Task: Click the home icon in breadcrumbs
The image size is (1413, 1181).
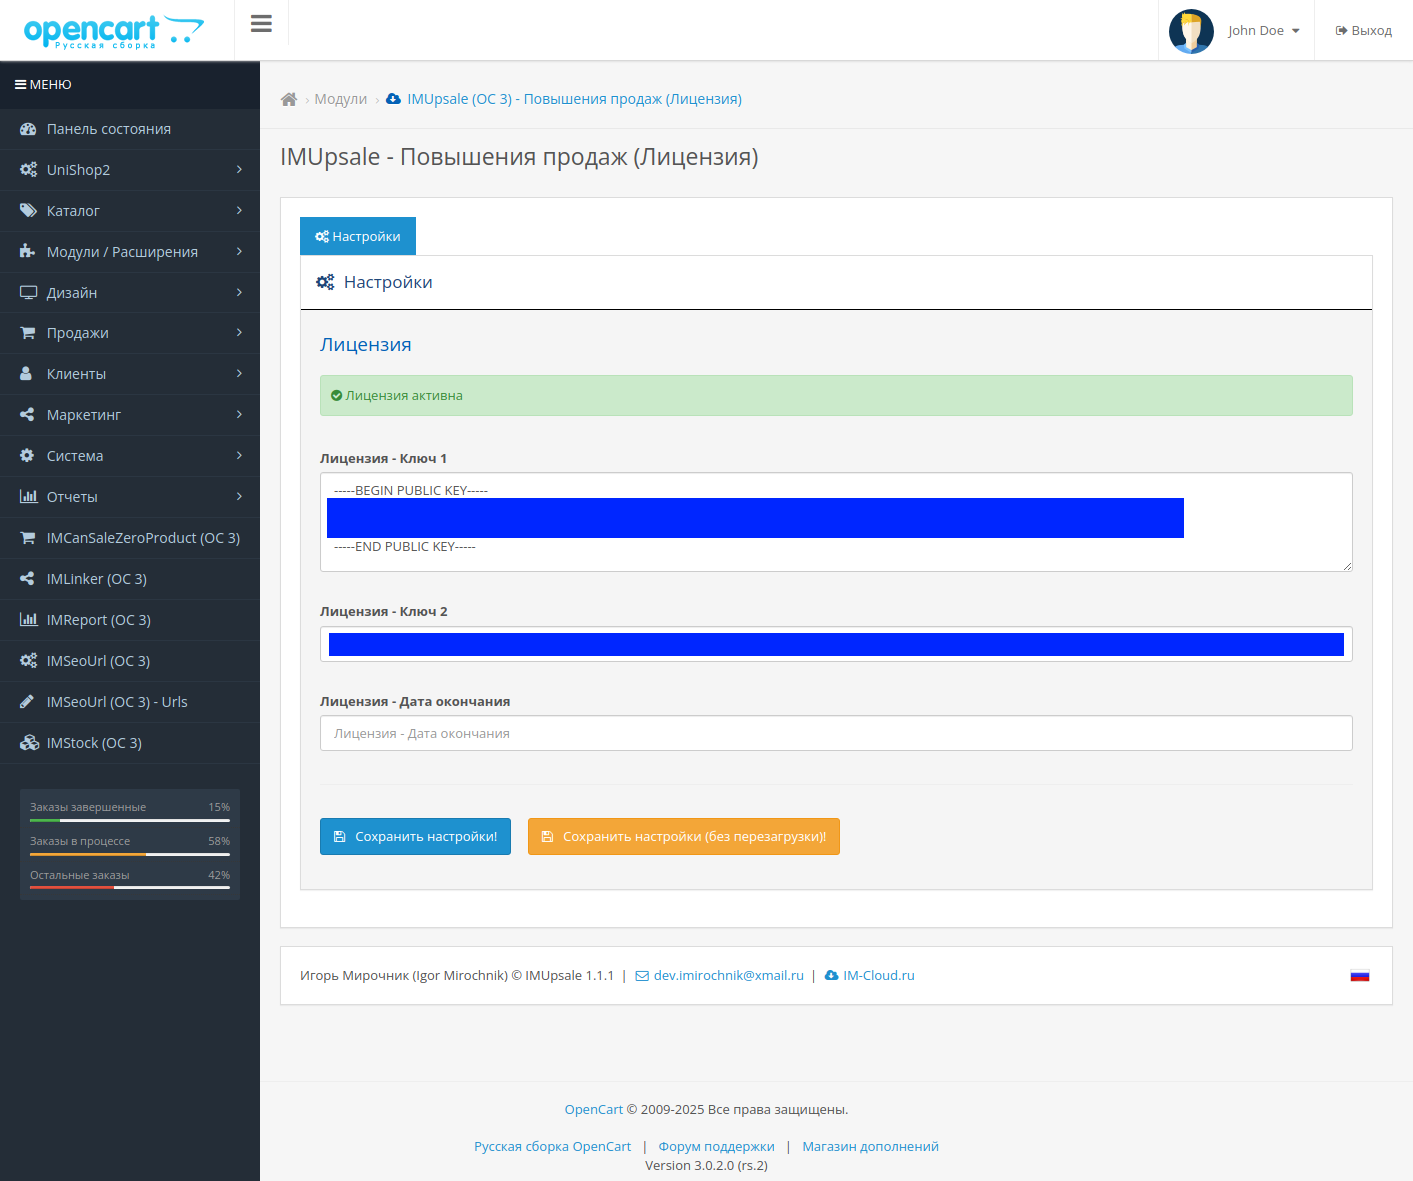Action: coord(289,99)
